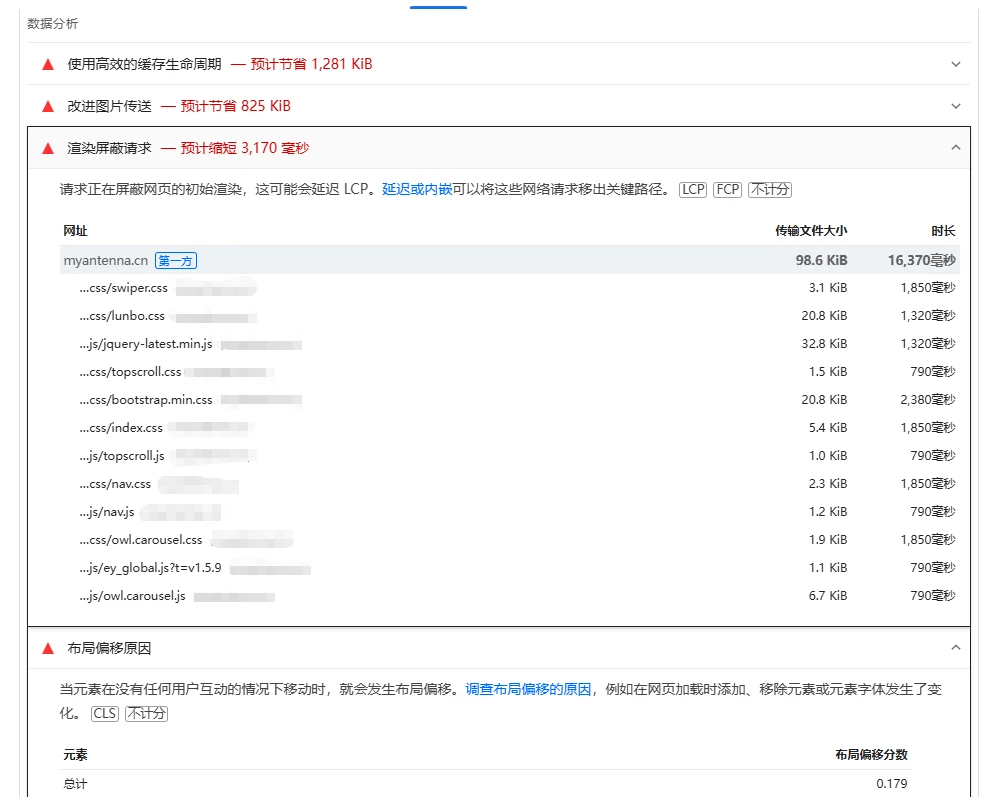The image size is (1001, 797).
Task: Expand the 改进图片传送 audit chevron
Action: pos(955,106)
